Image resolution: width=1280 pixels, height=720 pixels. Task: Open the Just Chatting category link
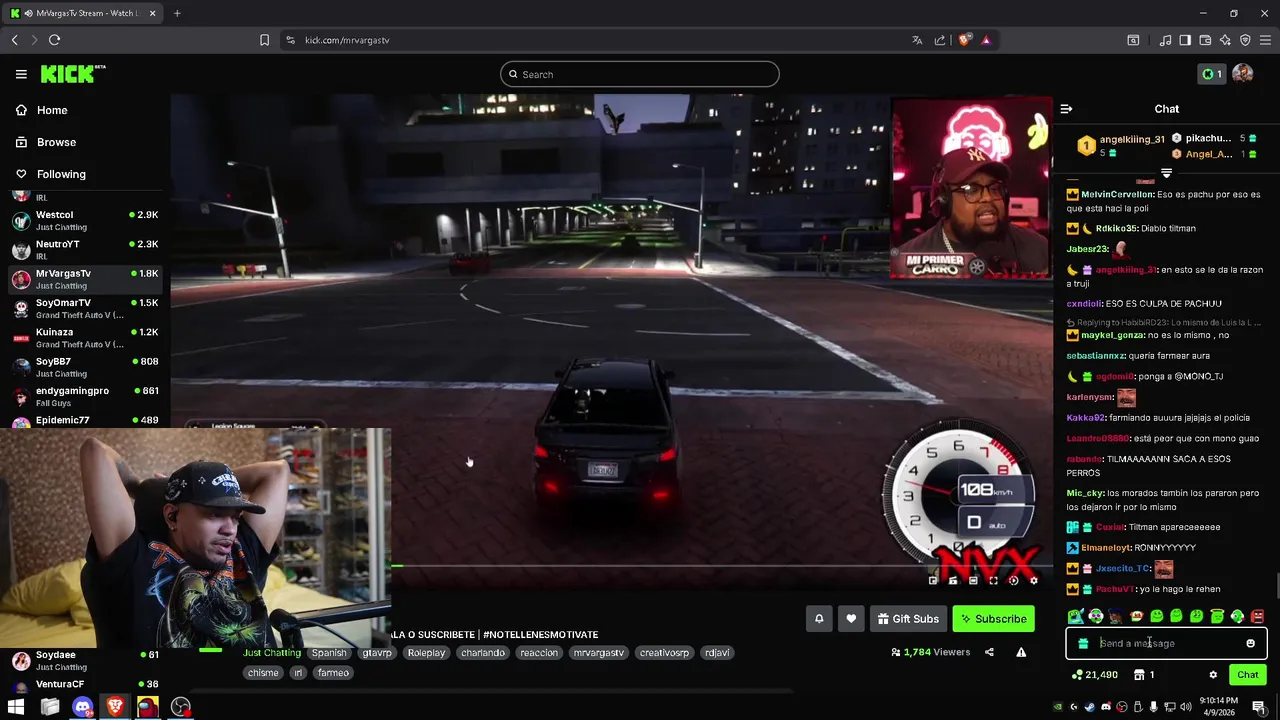click(272, 653)
